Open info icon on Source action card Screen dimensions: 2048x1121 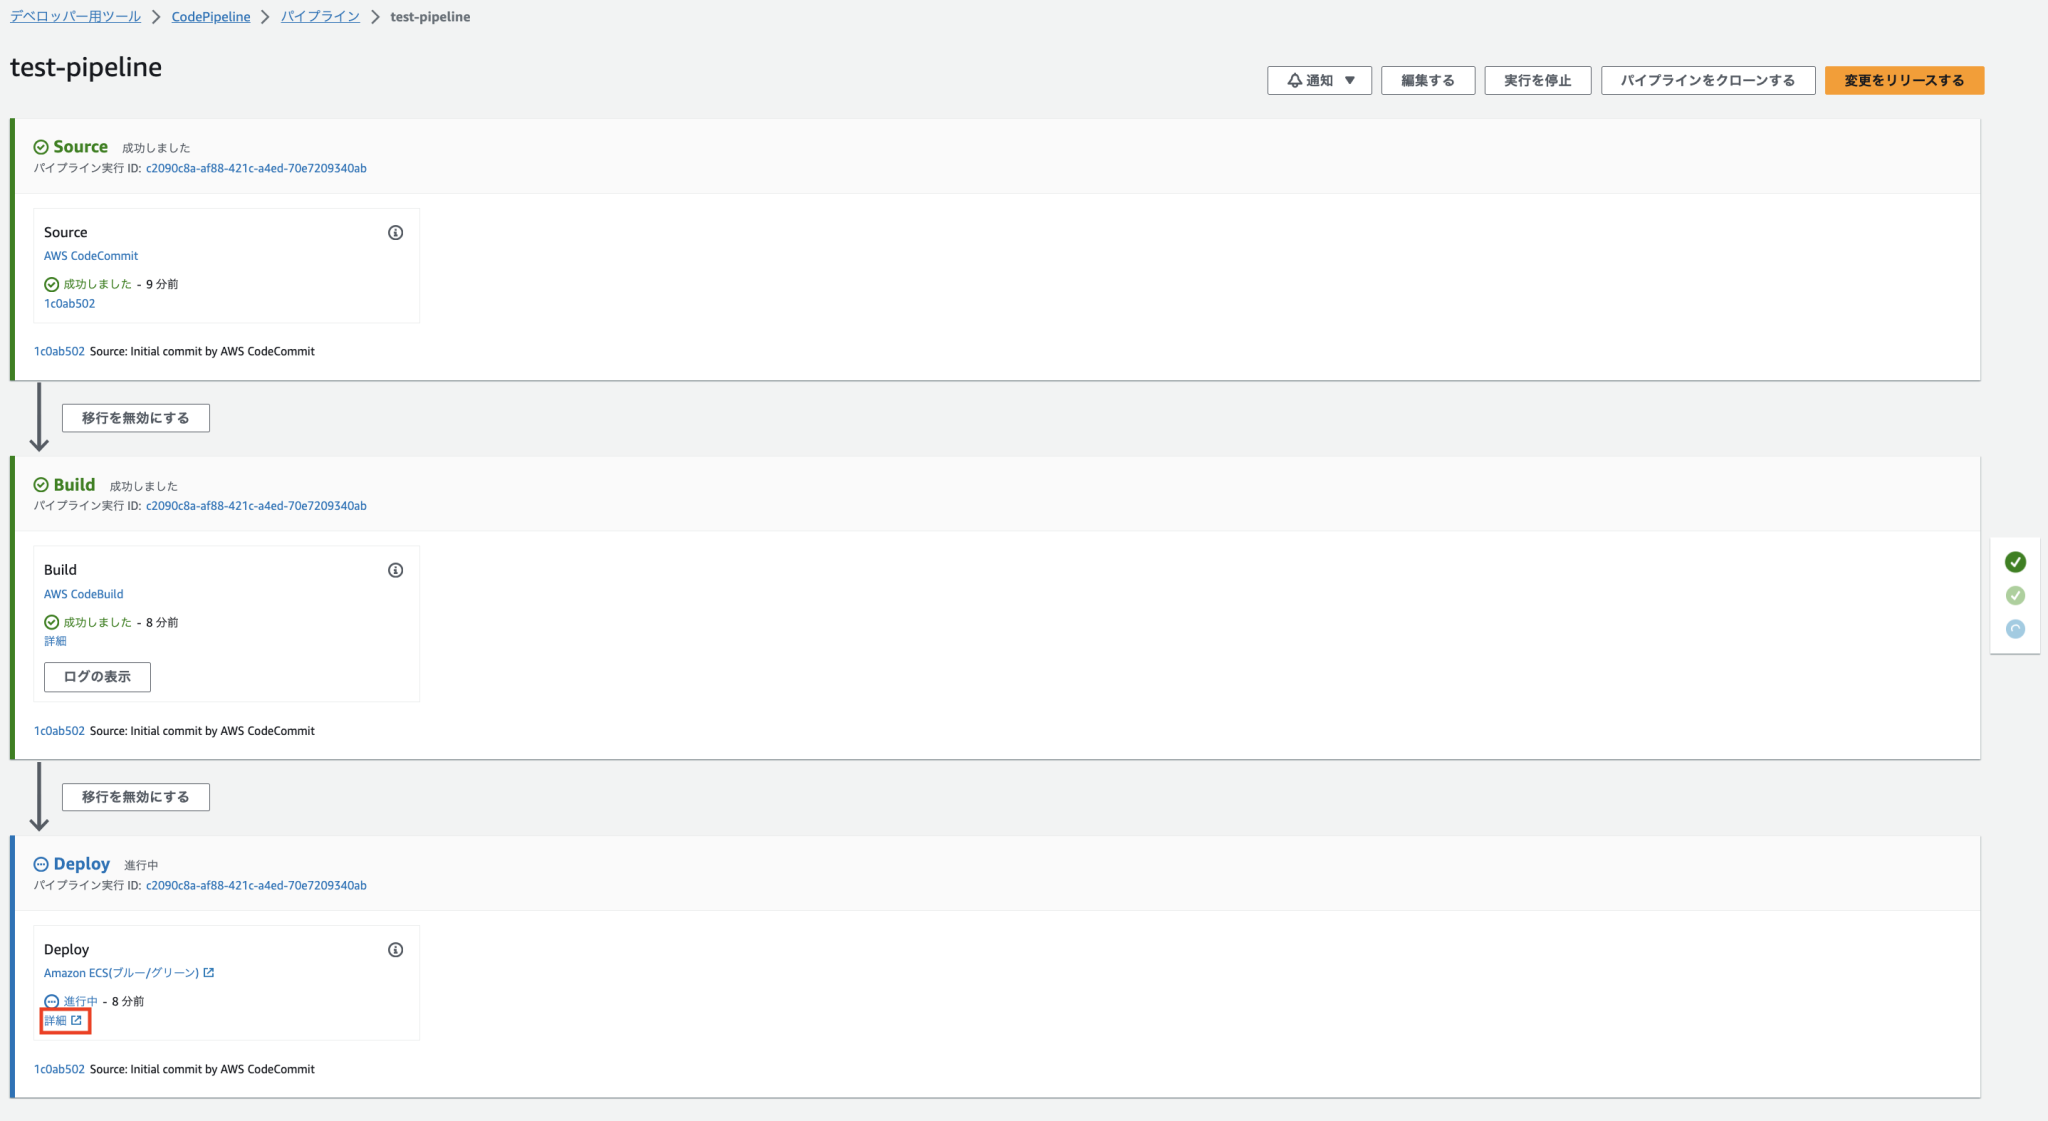[x=395, y=233]
